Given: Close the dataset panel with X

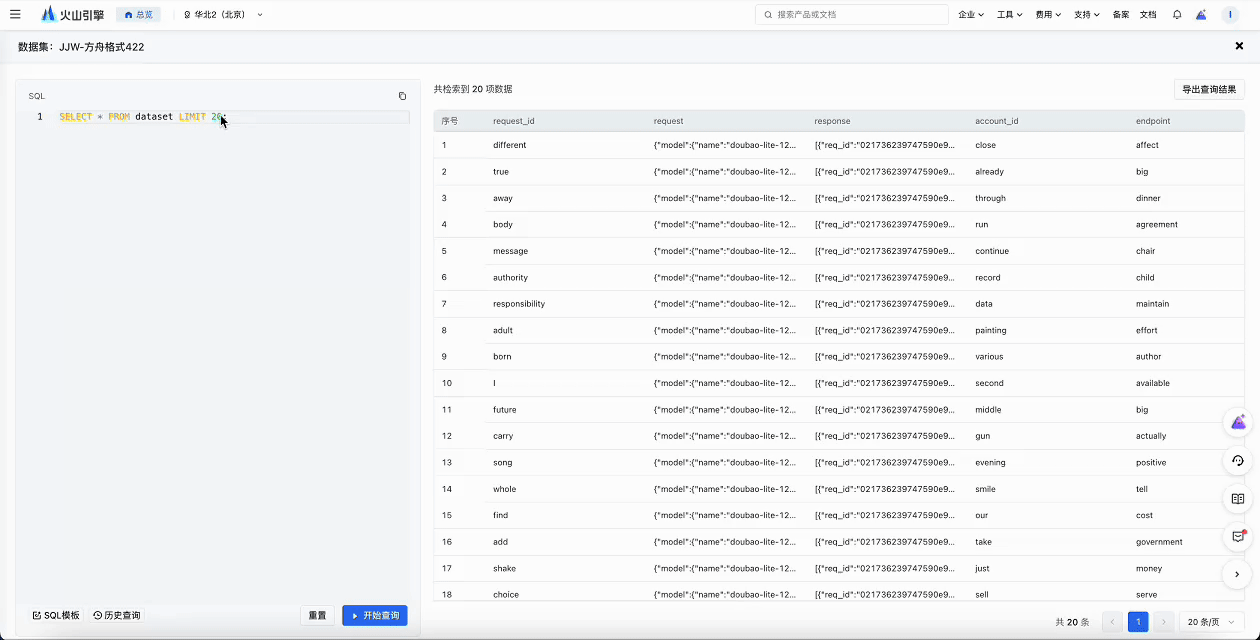Looking at the screenshot, I should (x=1239, y=46).
